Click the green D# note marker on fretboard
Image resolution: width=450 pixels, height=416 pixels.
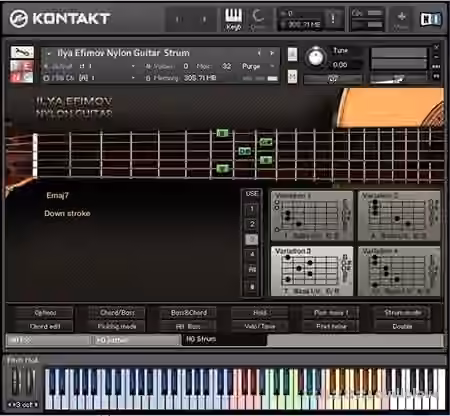click(245, 151)
